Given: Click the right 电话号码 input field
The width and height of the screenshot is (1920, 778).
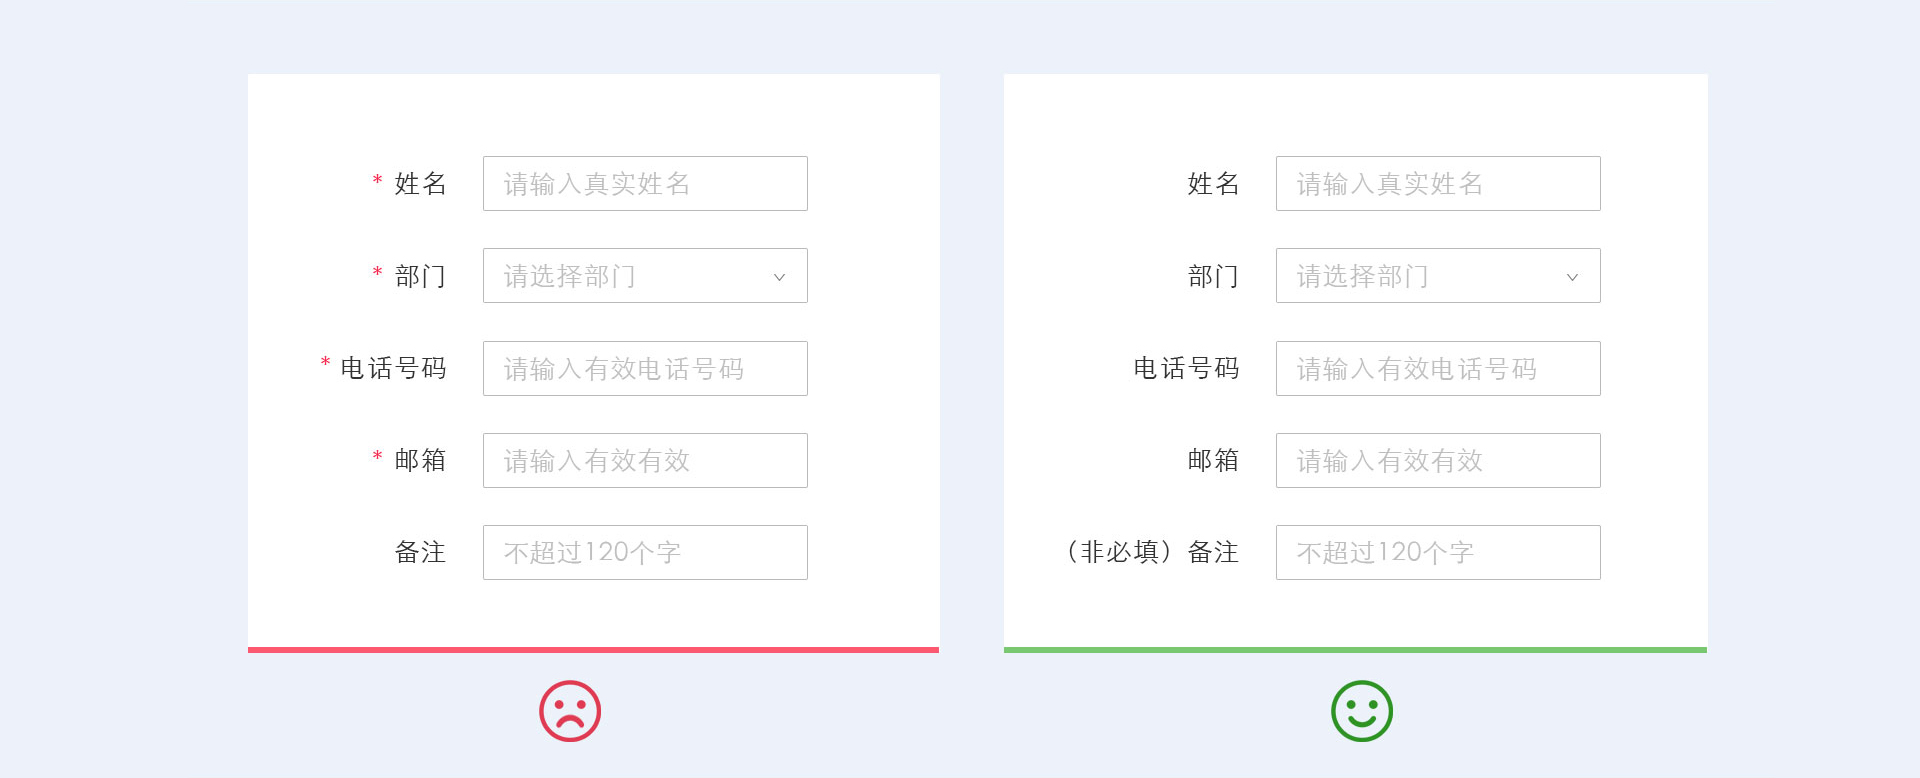Looking at the screenshot, I should coord(1438,369).
